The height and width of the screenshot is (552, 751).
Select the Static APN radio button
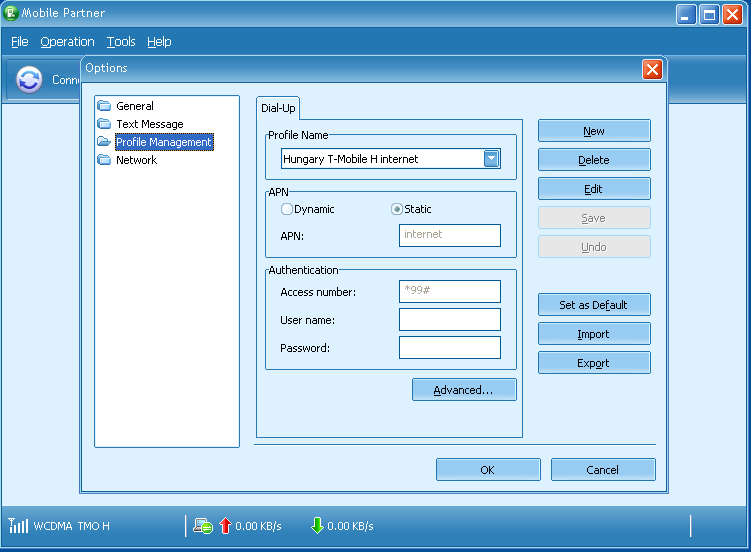click(397, 209)
